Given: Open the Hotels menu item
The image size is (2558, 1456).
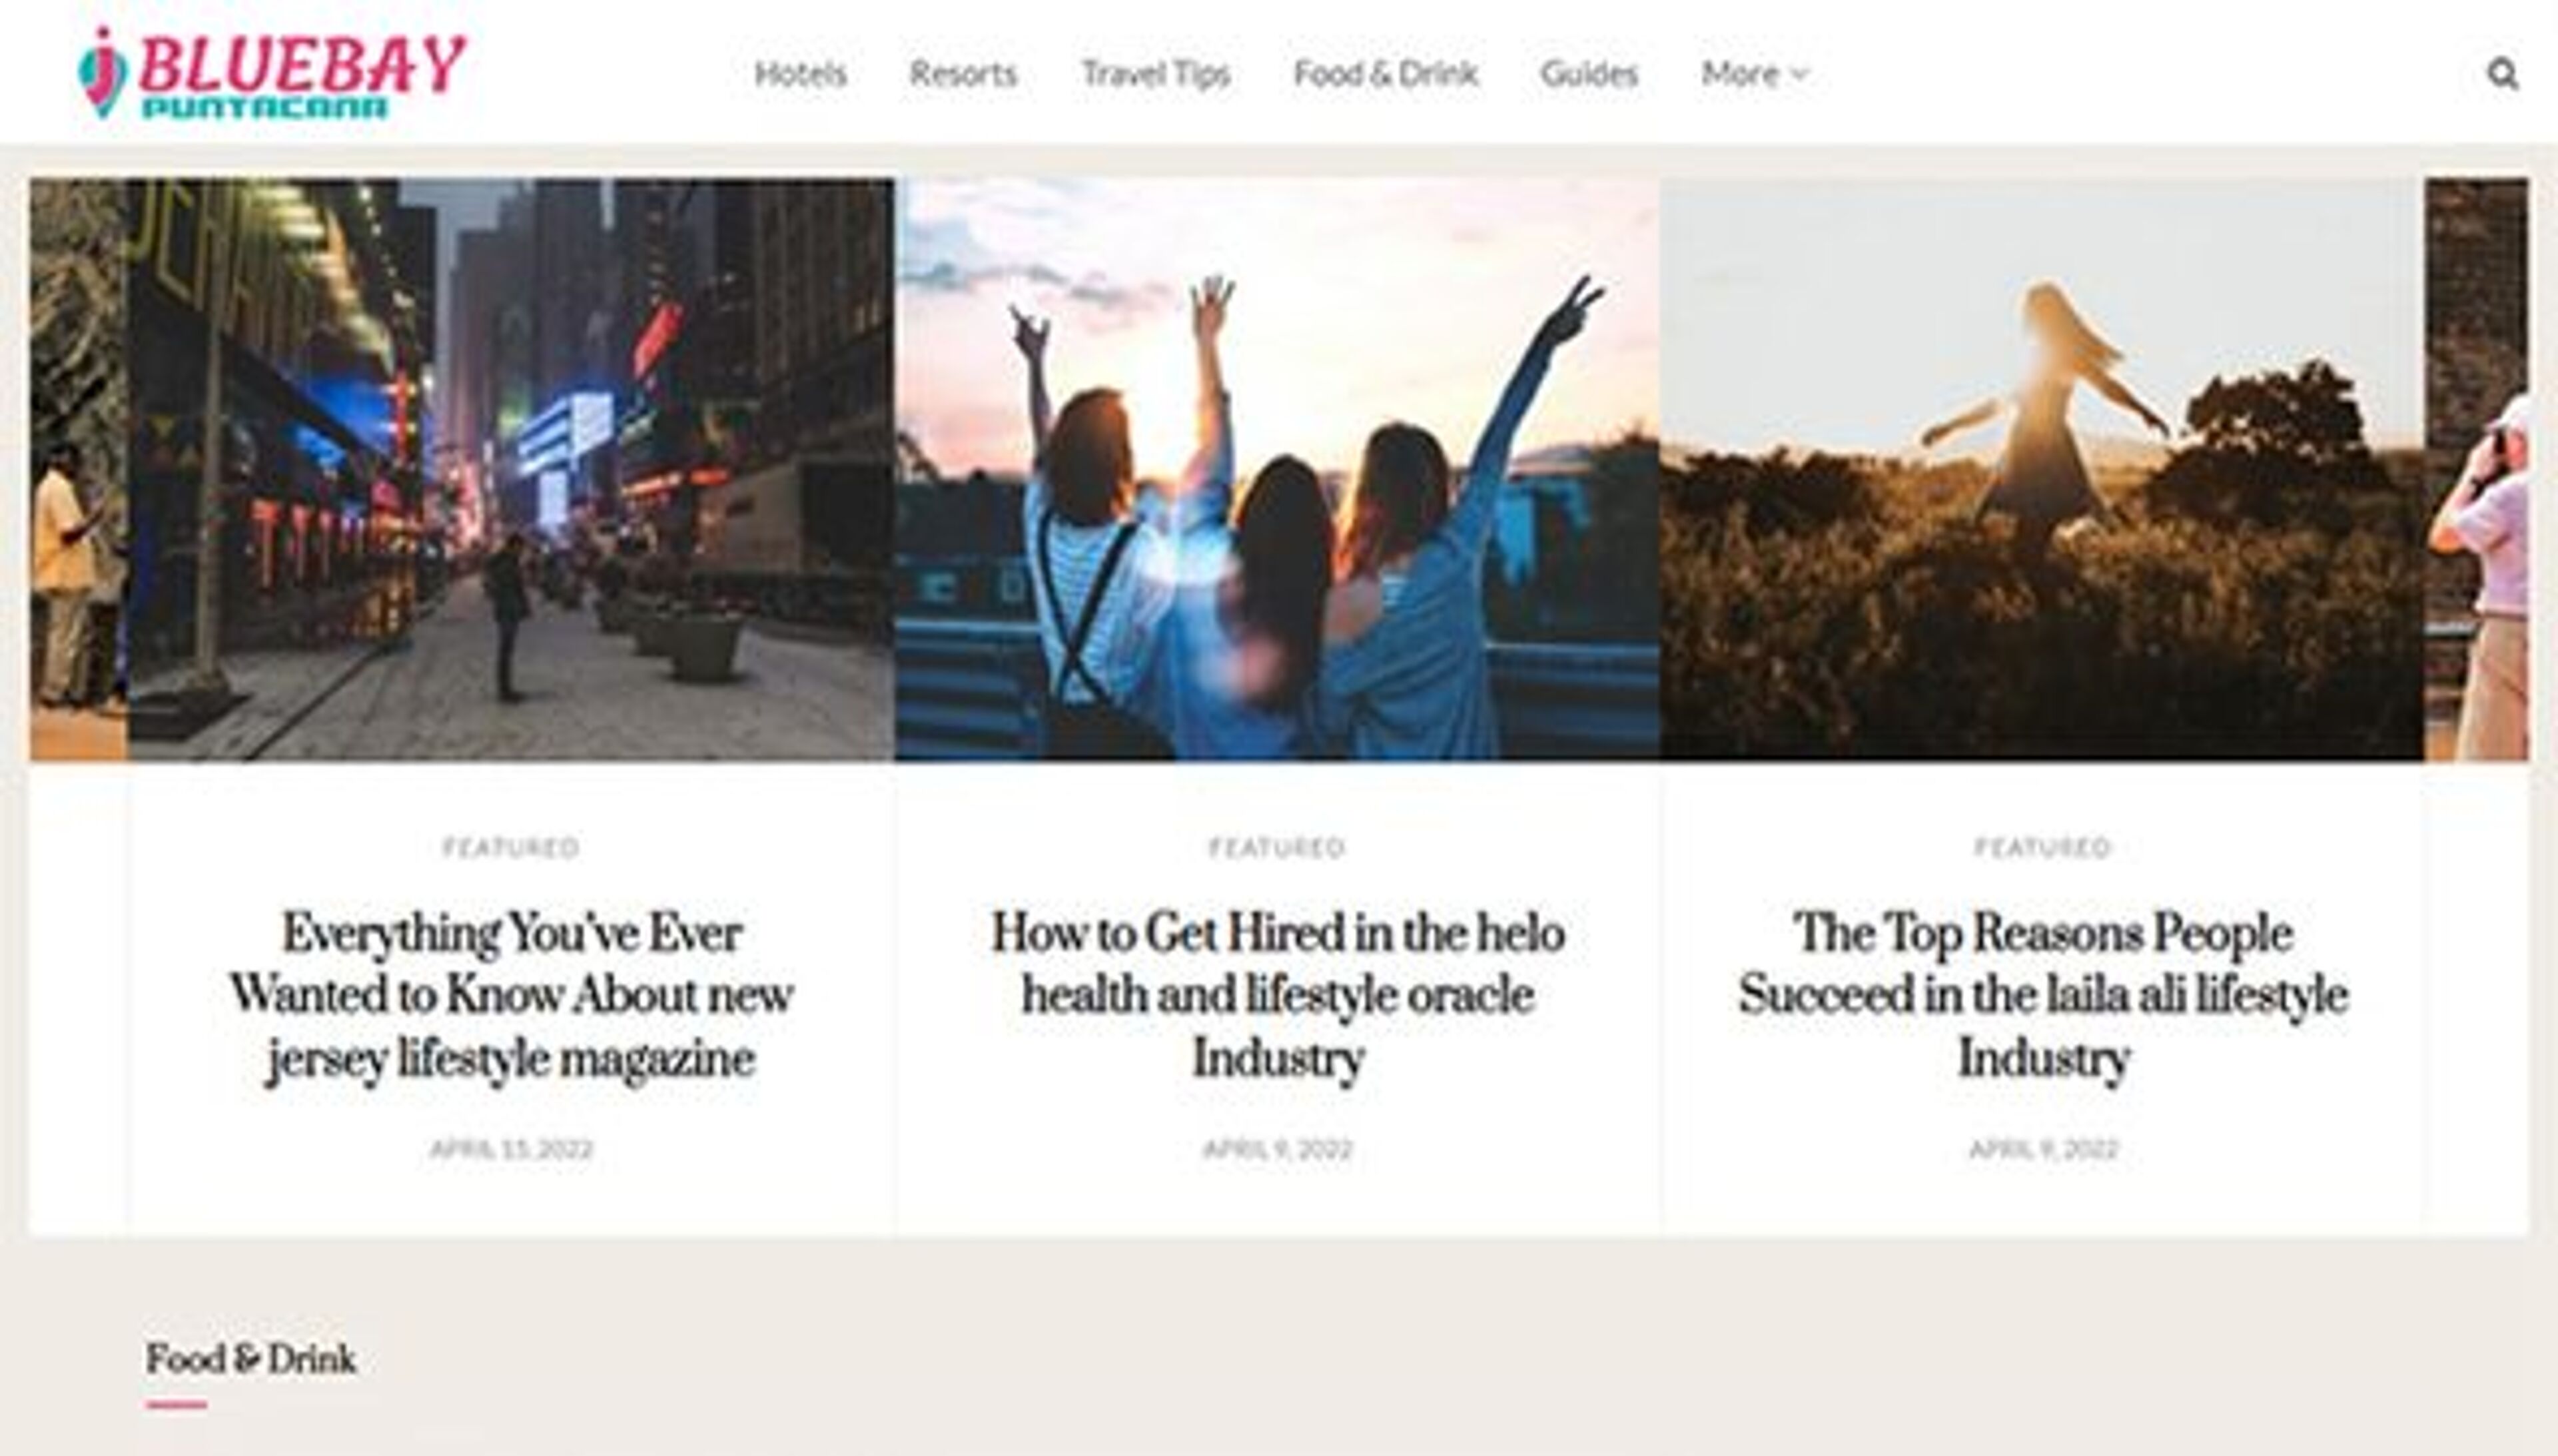Looking at the screenshot, I should 800,74.
